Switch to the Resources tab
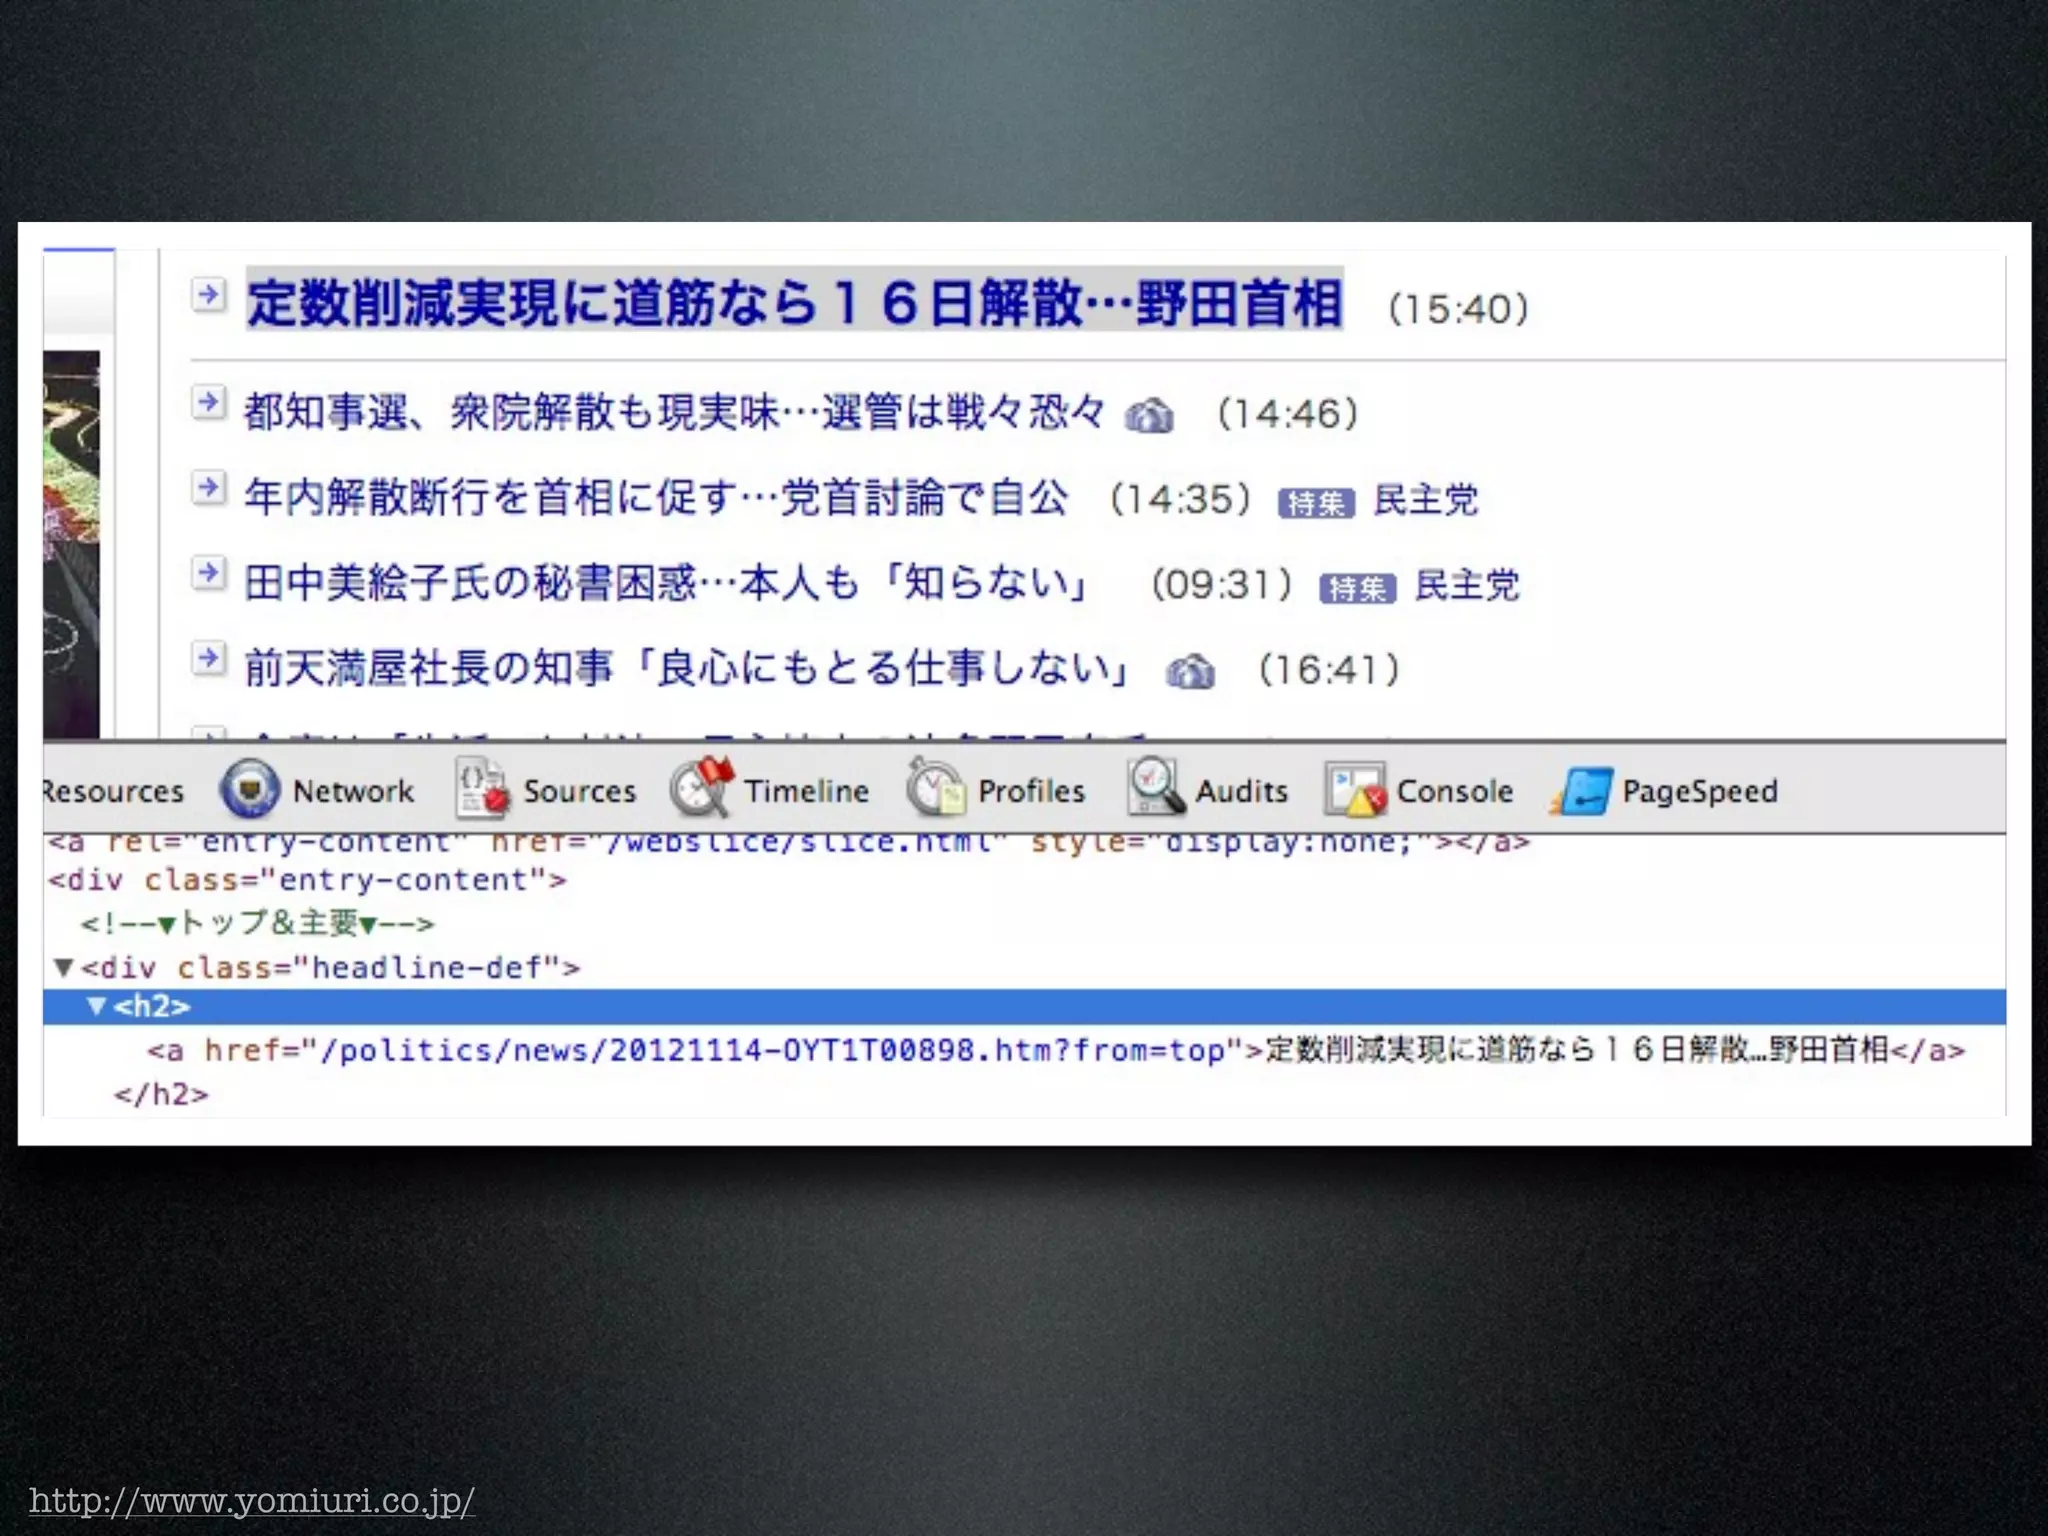Image resolution: width=2048 pixels, height=1536 pixels. pyautogui.click(x=113, y=791)
